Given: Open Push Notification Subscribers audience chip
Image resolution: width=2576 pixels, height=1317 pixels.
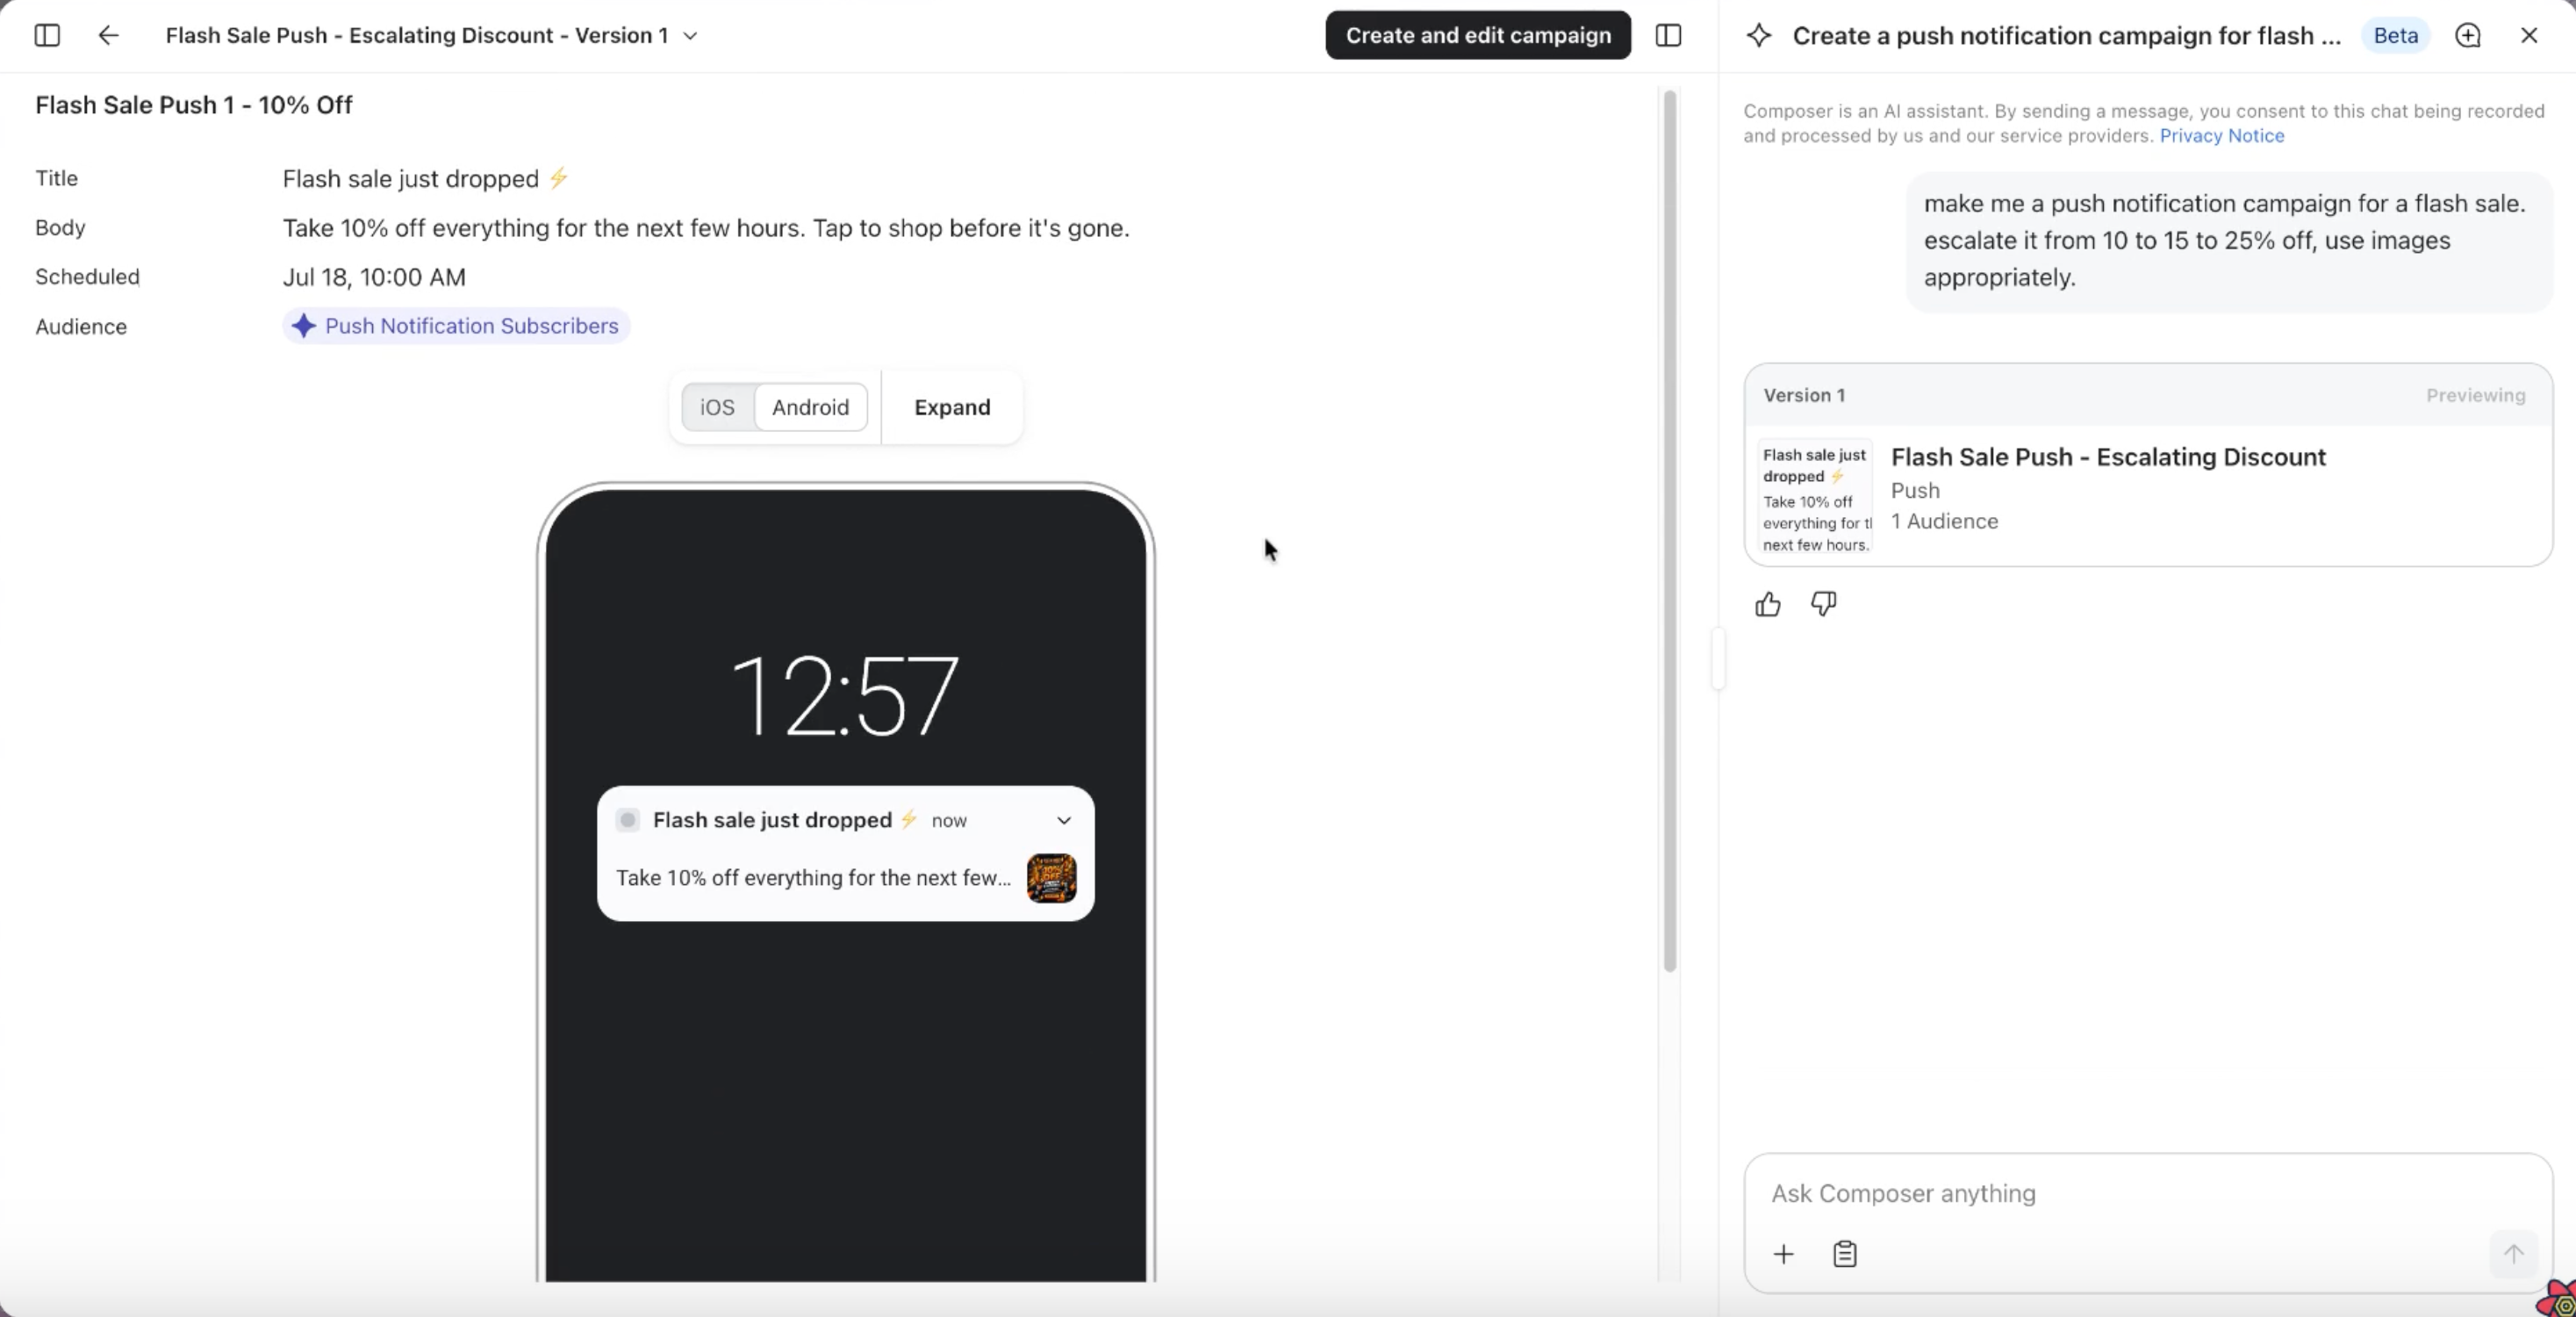Looking at the screenshot, I should click(x=456, y=326).
